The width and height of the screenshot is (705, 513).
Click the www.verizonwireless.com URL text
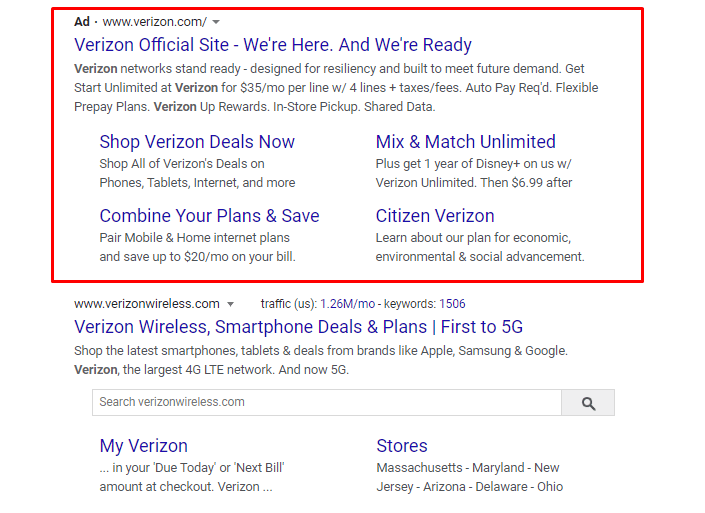coord(147,304)
